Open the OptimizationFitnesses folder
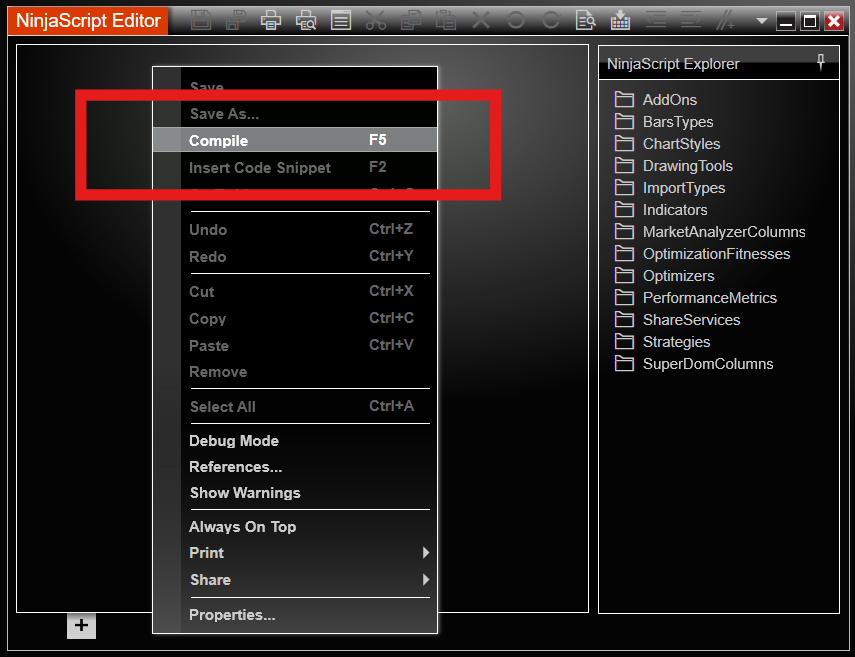The image size is (855, 657). point(702,254)
